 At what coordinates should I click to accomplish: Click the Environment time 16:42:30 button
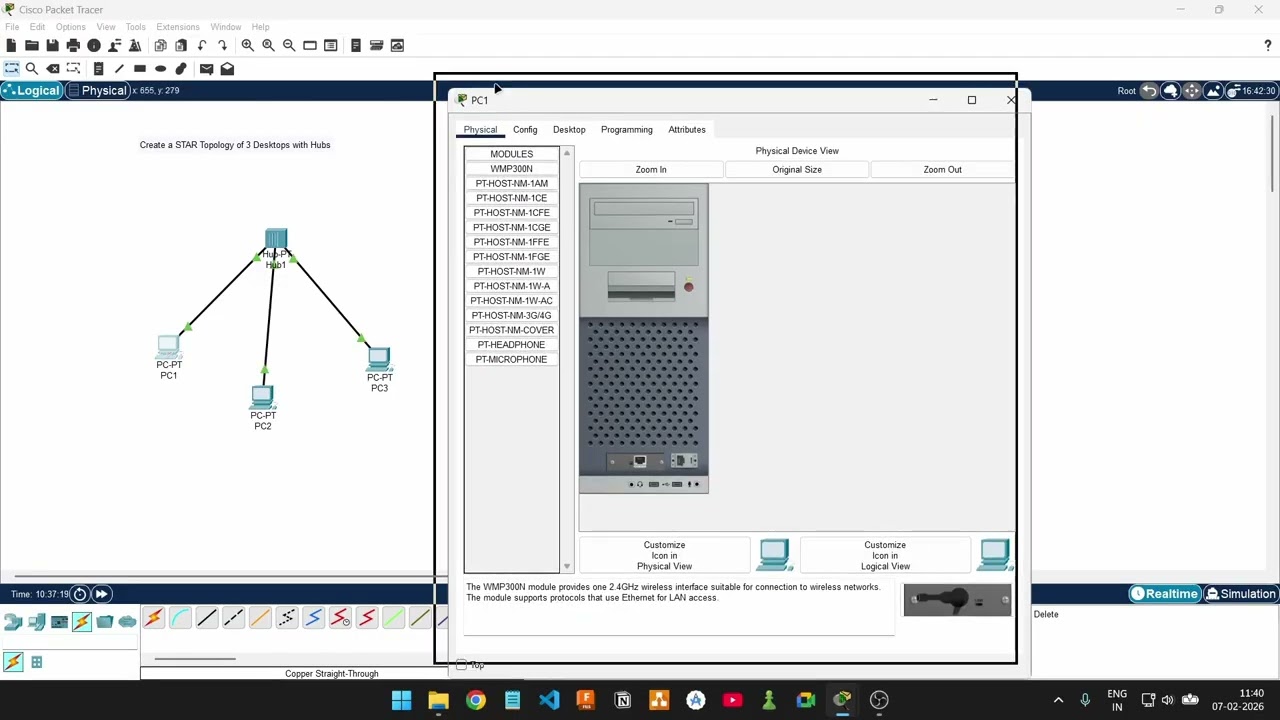[1251, 91]
